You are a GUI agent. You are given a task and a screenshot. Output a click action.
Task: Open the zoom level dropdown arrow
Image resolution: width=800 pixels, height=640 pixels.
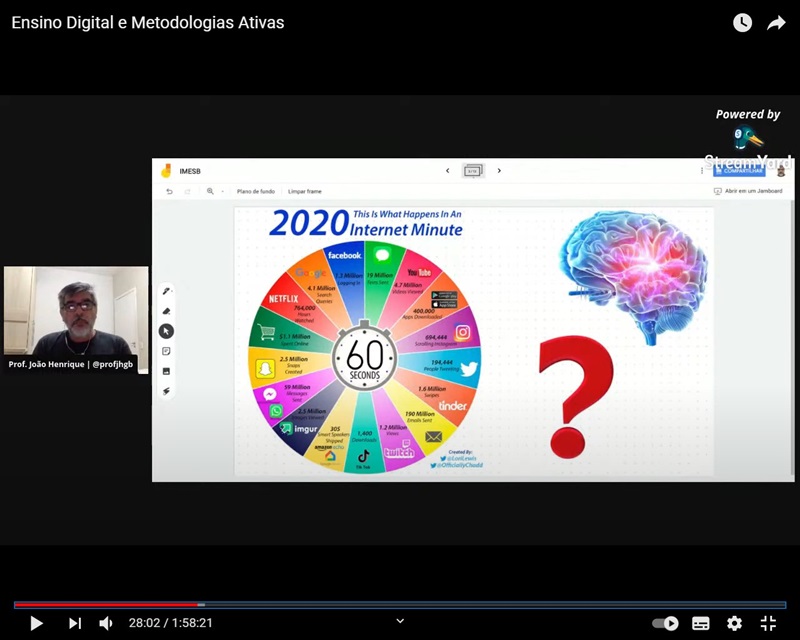click(x=222, y=191)
